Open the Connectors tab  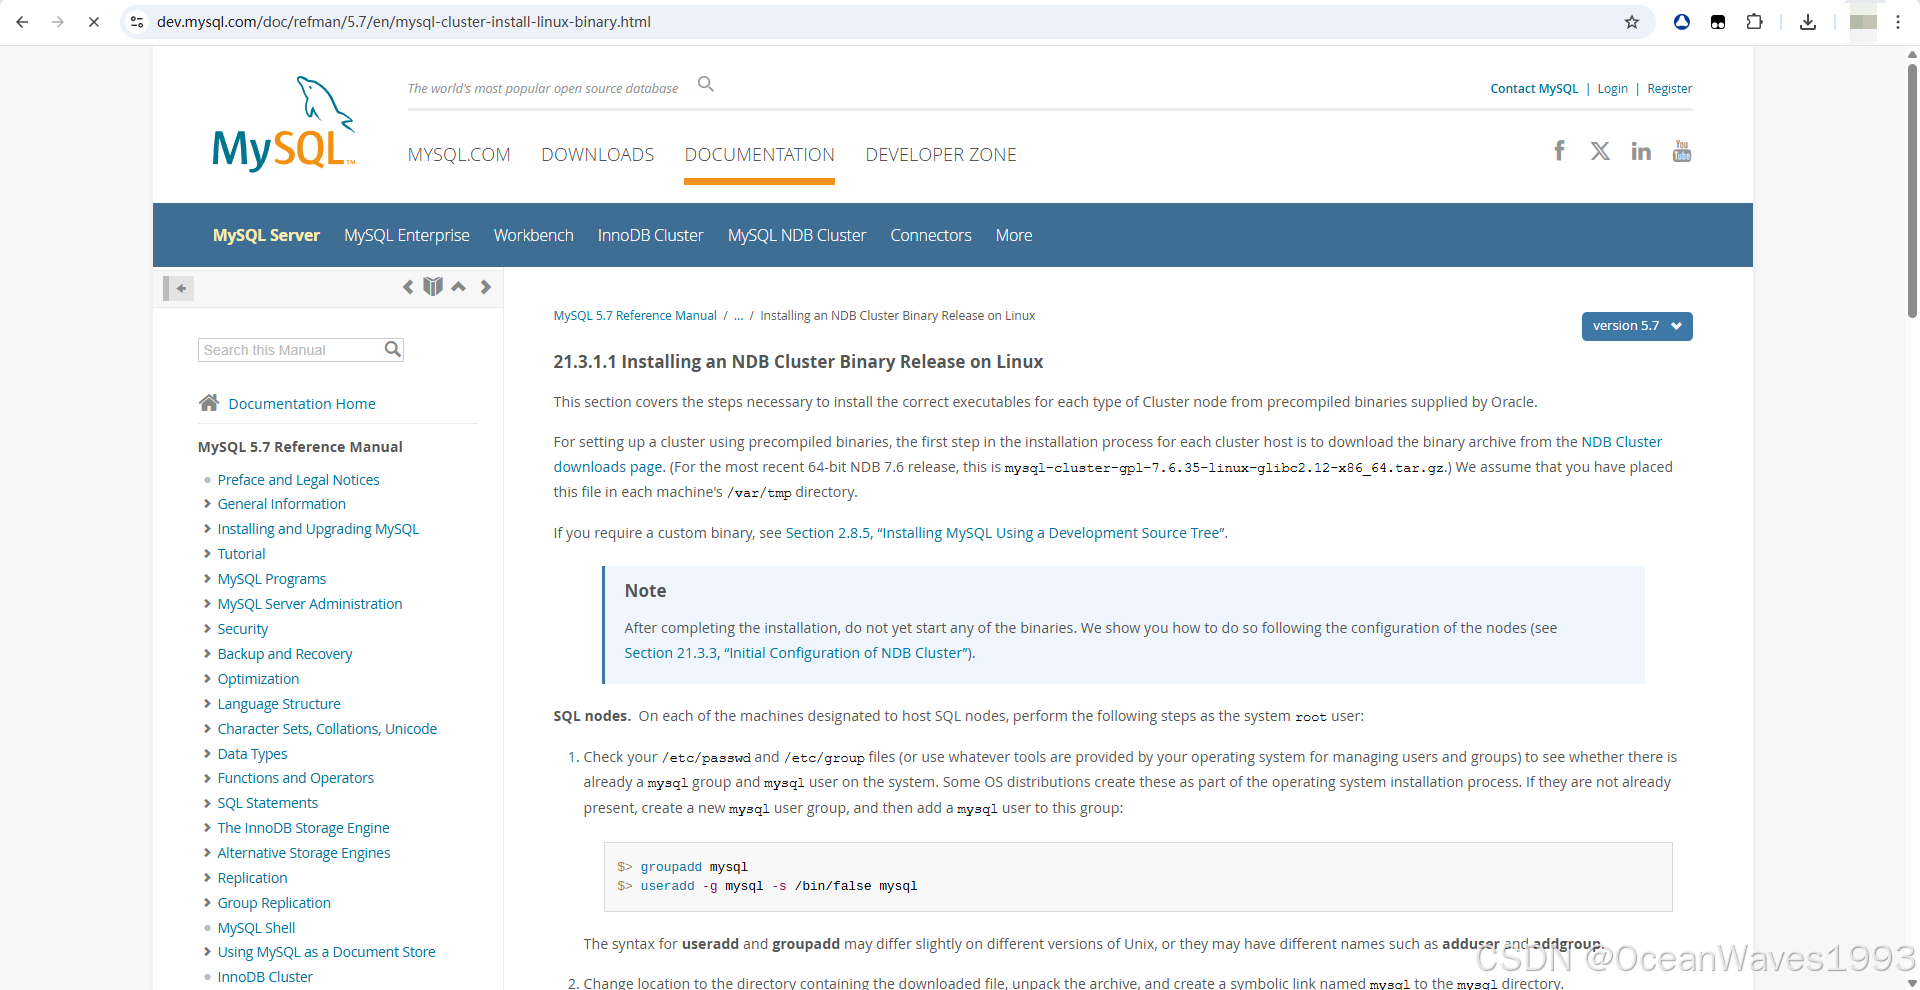[x=931, y=235]
